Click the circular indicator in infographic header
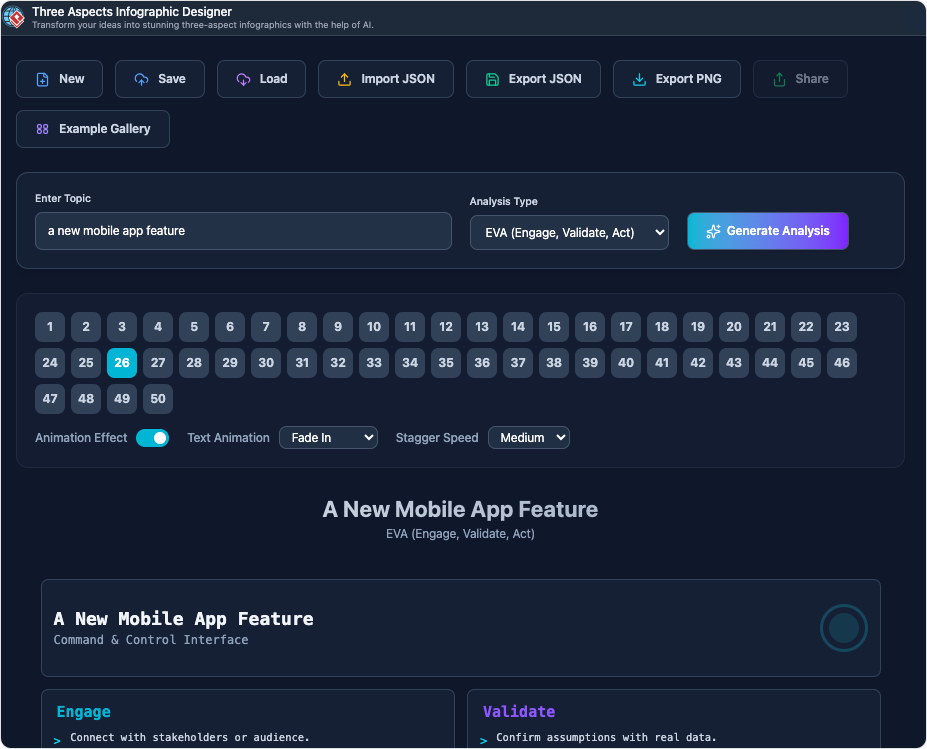 tap(844, 628)
